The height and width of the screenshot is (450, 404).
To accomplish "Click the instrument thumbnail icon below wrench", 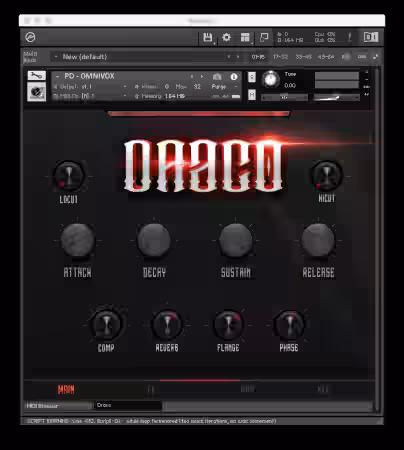I will coord(36,92).
